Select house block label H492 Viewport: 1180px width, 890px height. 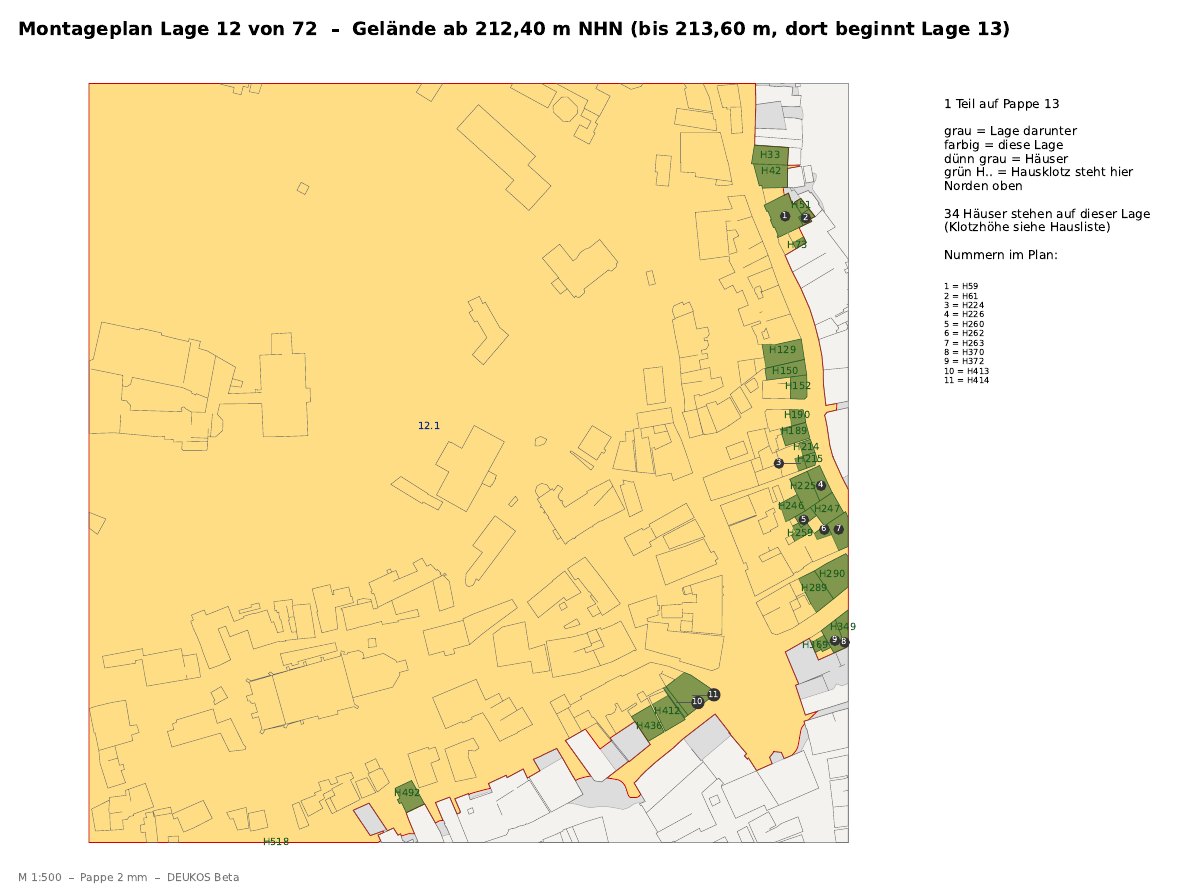407,792
